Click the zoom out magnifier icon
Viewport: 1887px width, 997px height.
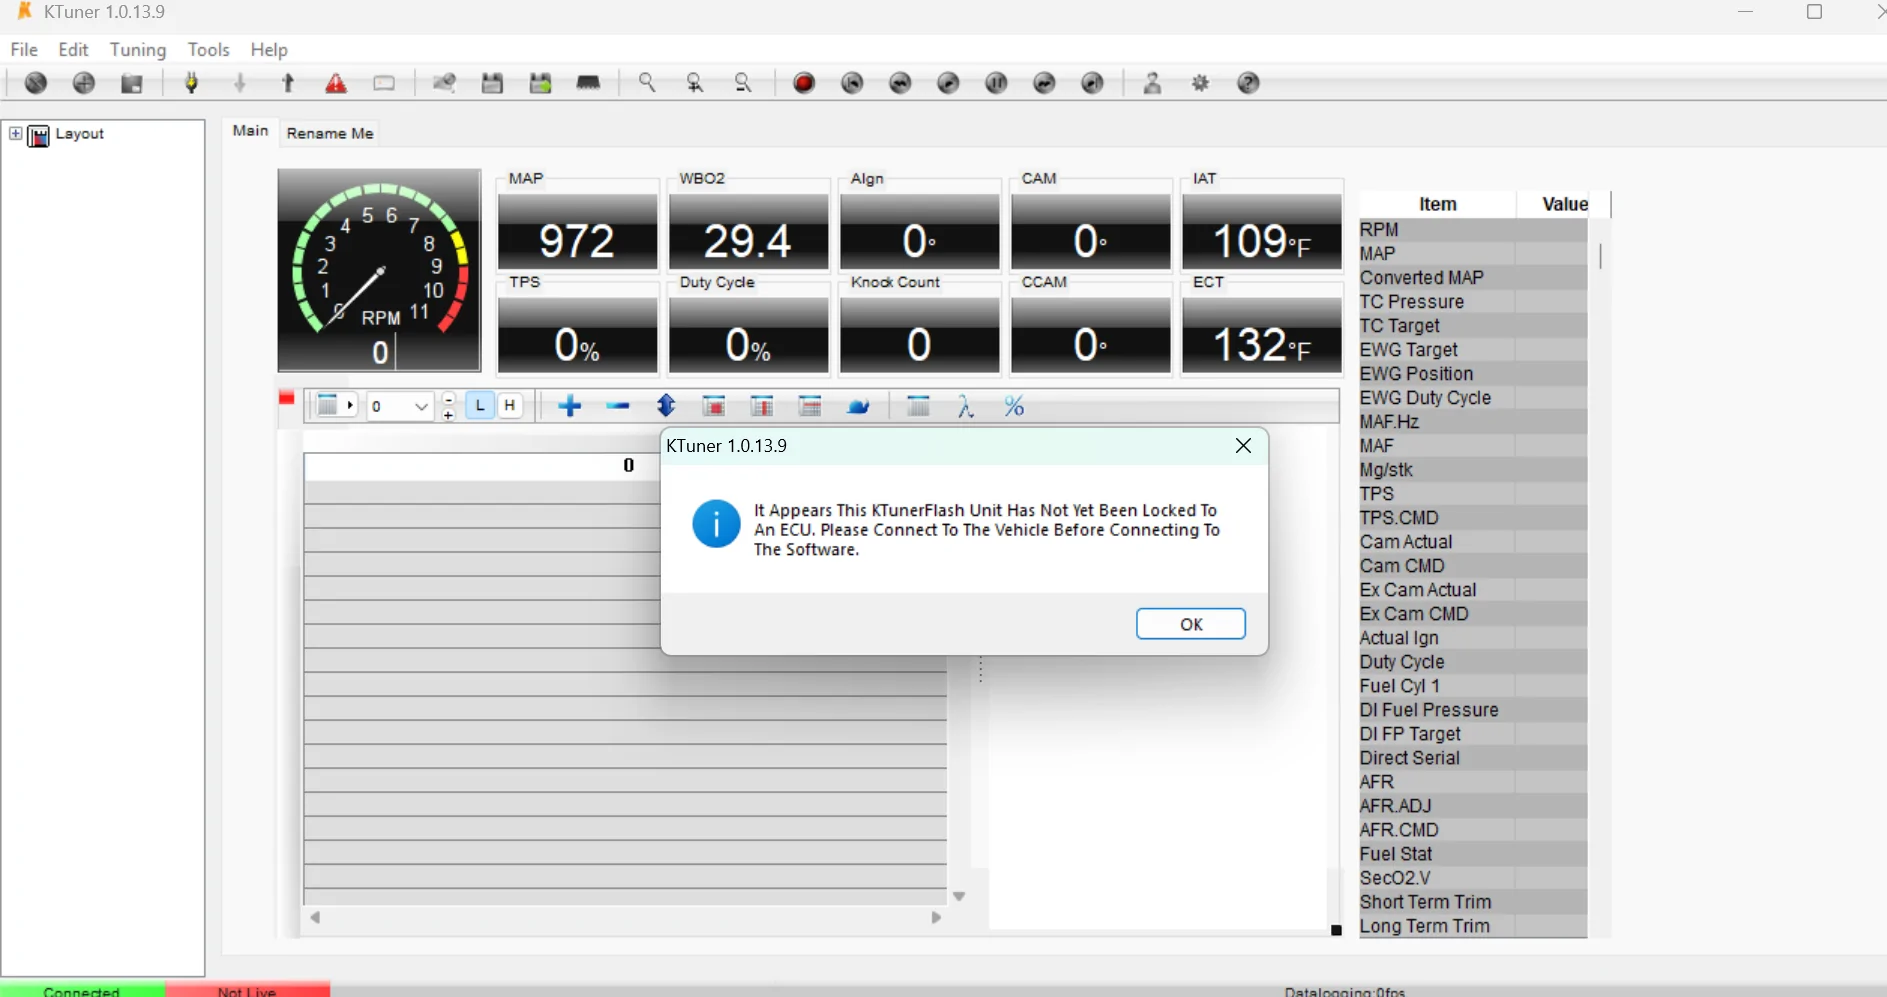[743, 83]
